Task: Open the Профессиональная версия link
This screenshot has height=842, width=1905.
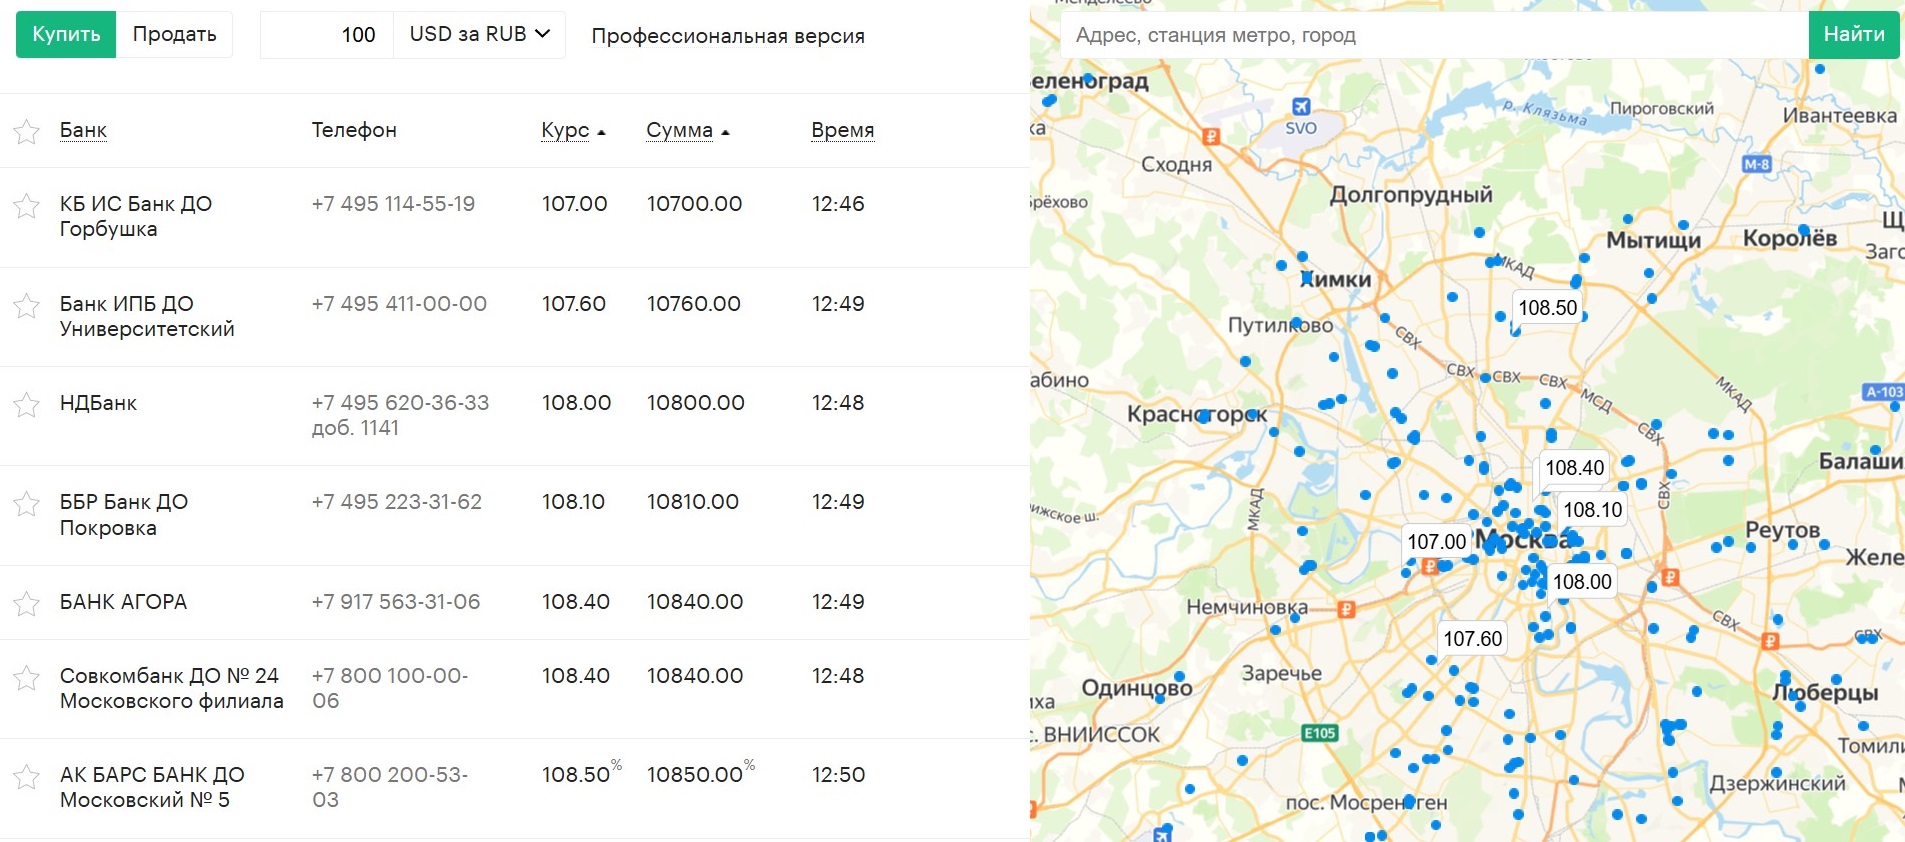Action: [728, 36]
